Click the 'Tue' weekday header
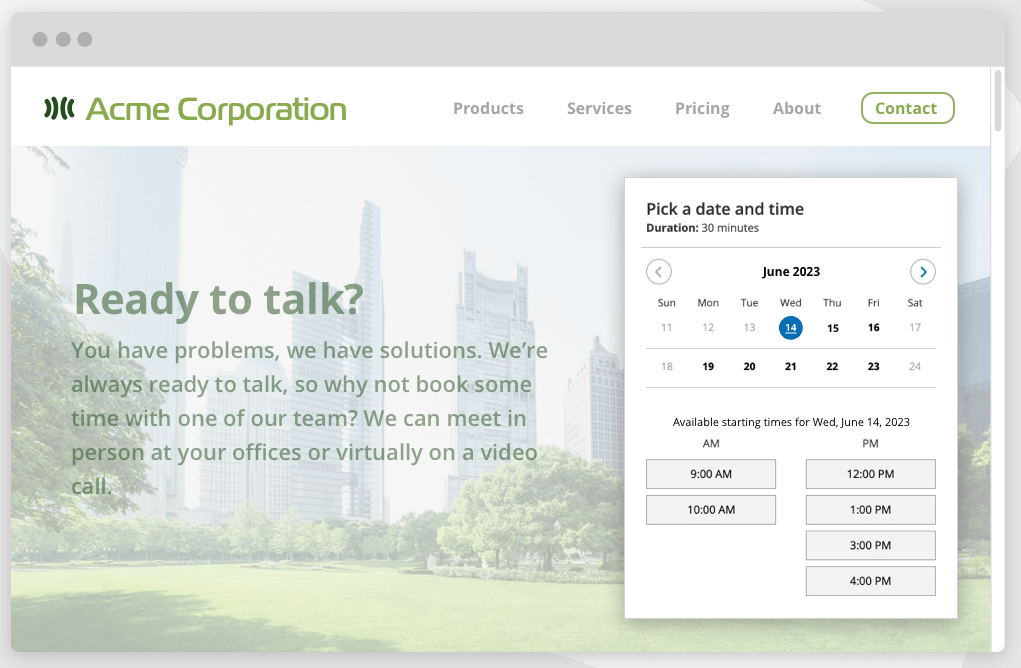Screen dimensions: 1021x668 (x=749, y=303)
